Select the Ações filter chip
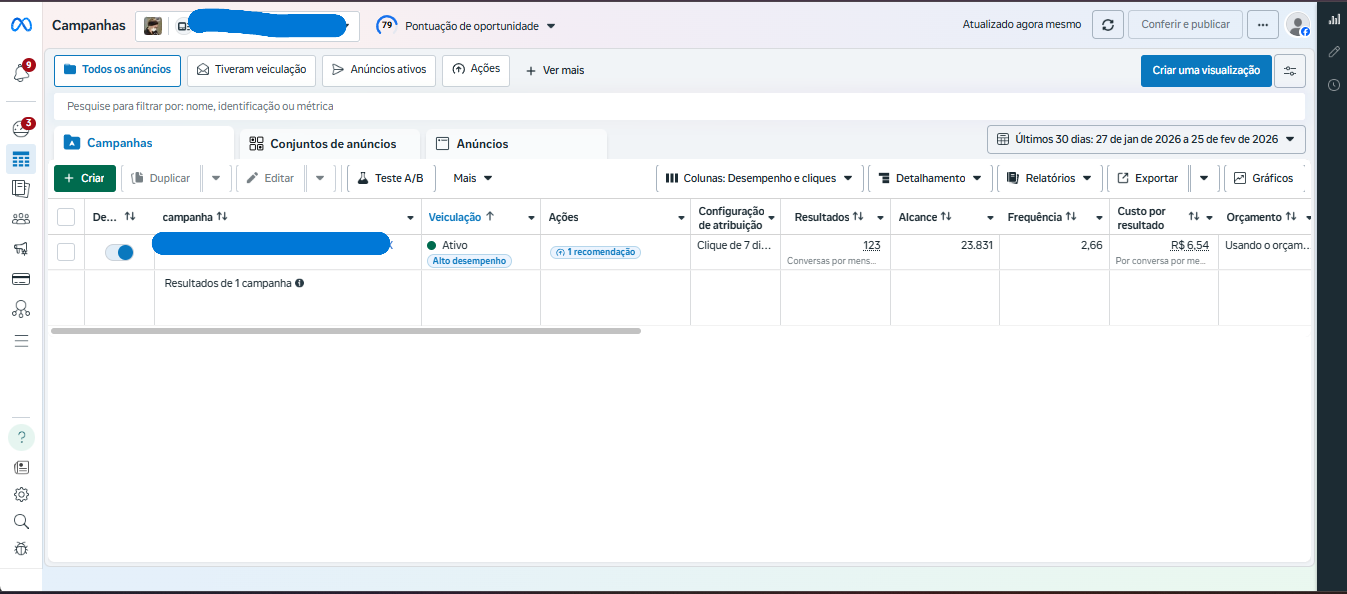The width and height of the screenshot is (1347, 594). click(476, 70)
